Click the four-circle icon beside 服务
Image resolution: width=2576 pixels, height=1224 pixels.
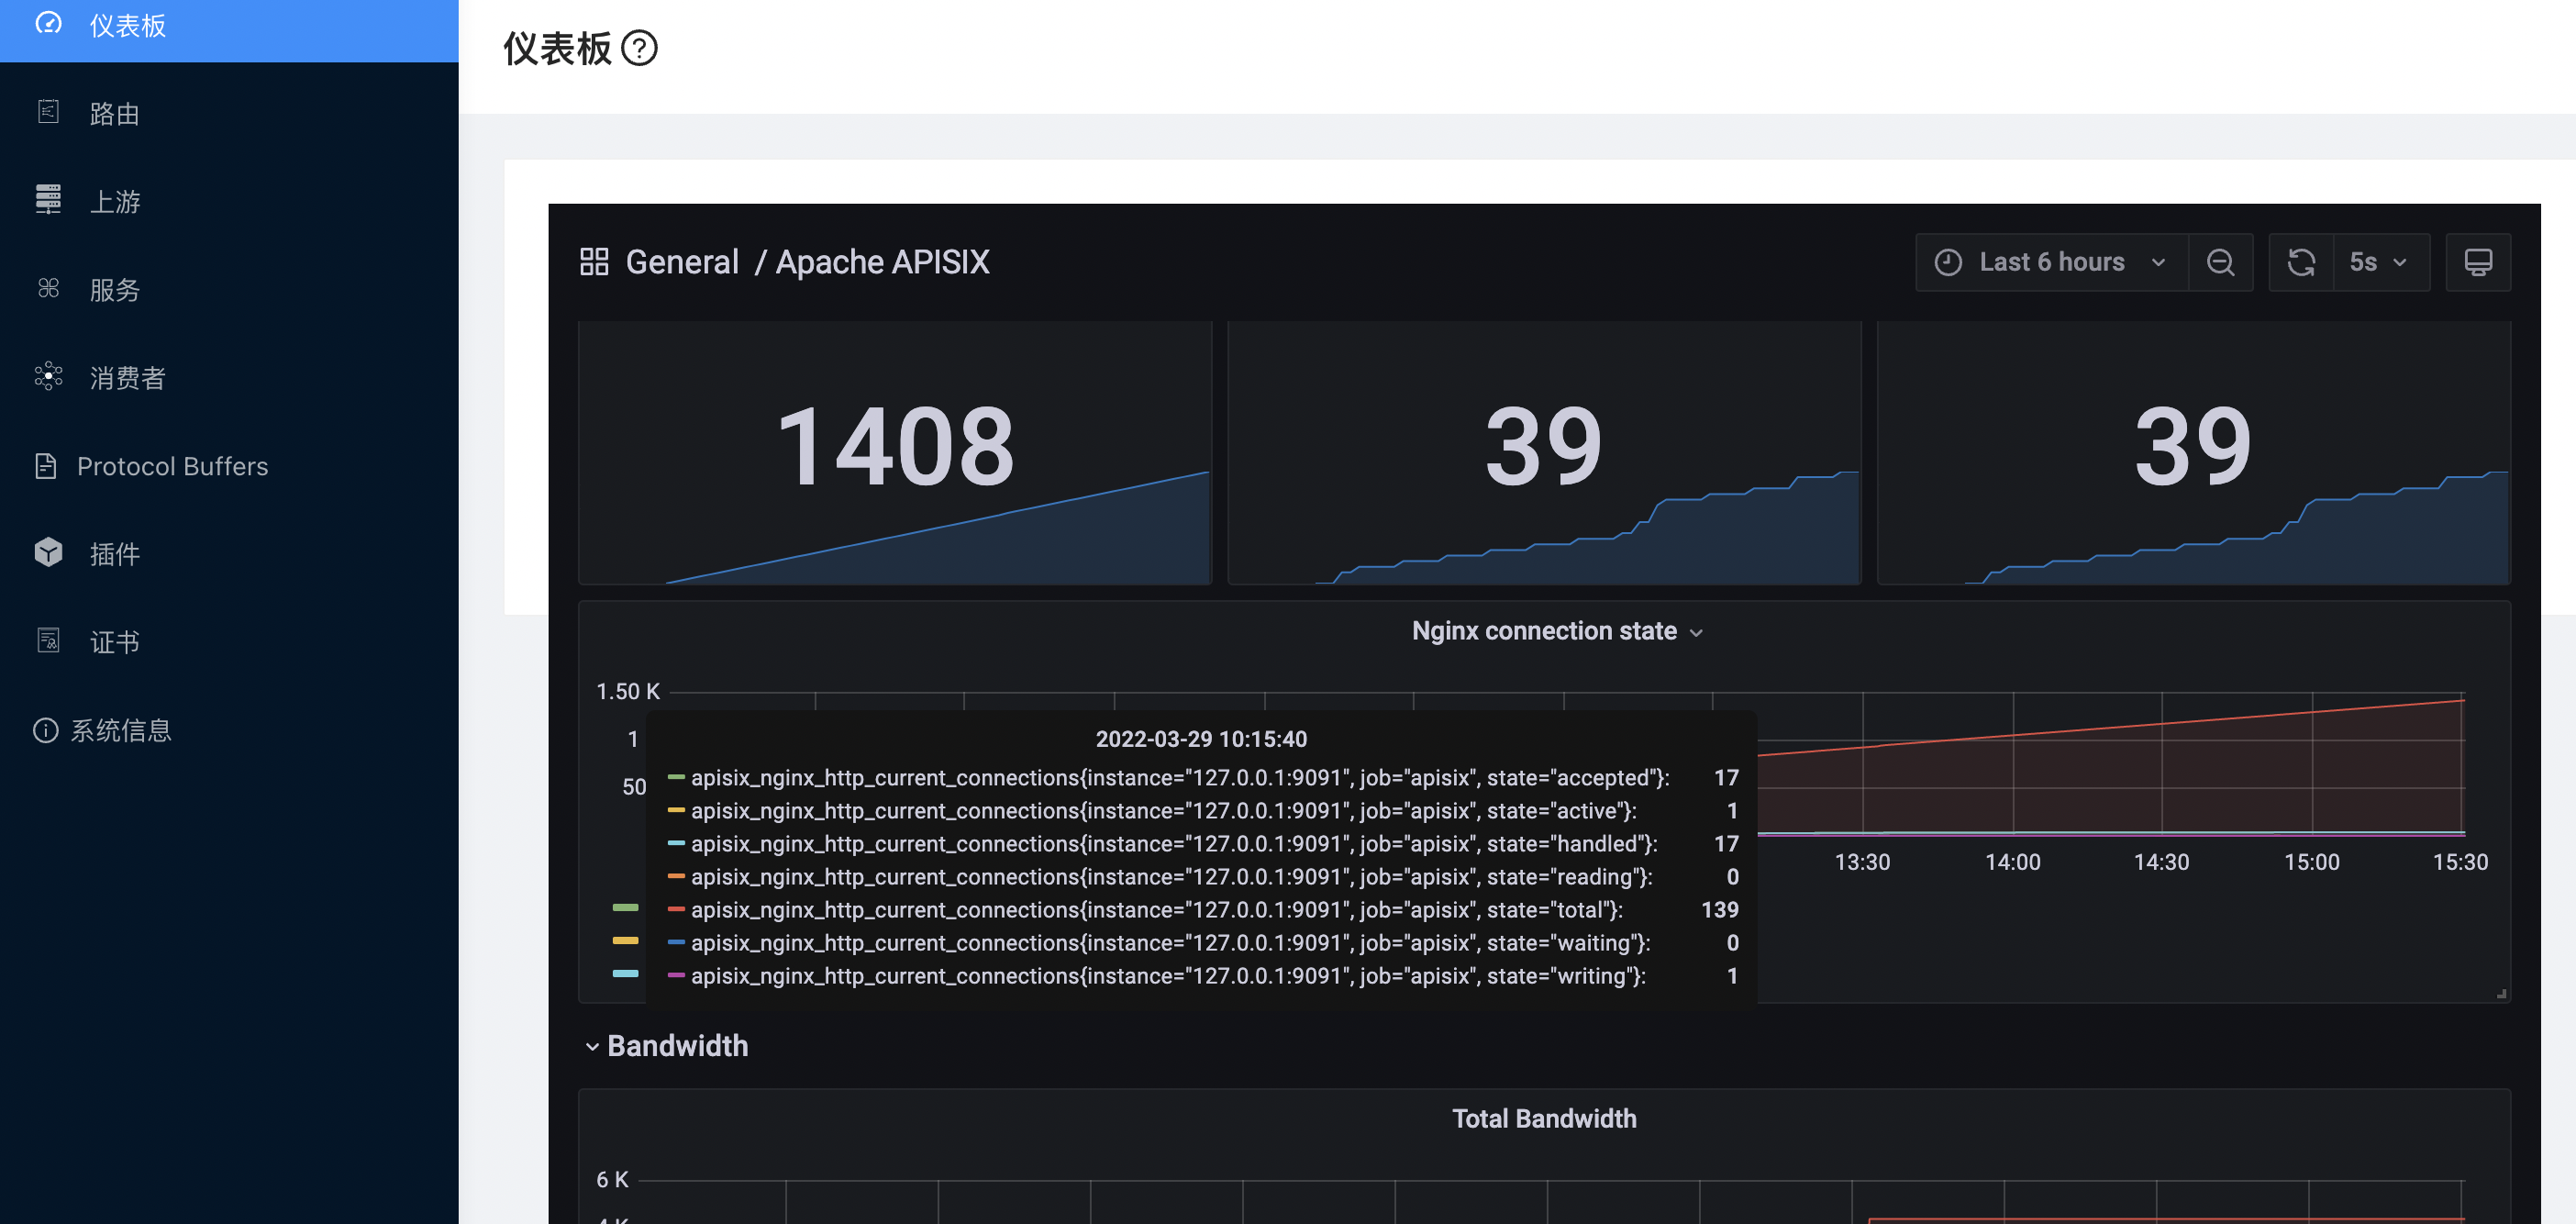(48, 288)
